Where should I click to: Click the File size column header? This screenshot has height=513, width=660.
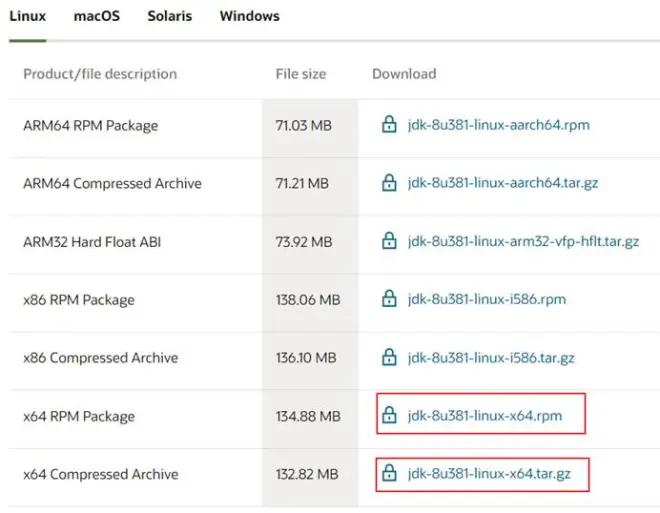point(300,74)
